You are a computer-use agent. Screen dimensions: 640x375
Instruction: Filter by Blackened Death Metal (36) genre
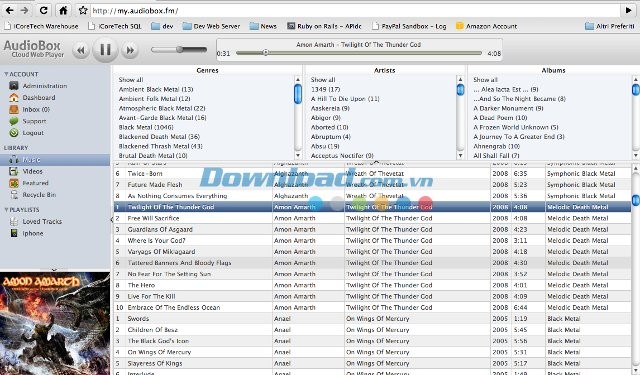(x=159, y=137)
